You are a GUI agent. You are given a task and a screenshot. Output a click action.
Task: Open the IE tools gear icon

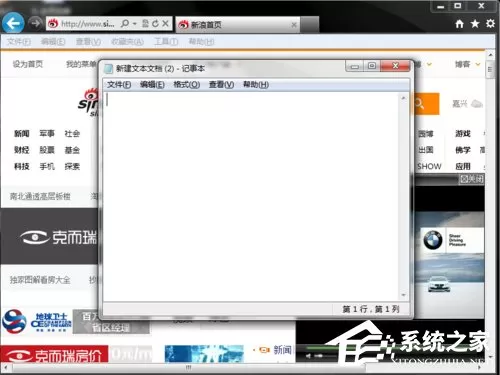(490, 24)
